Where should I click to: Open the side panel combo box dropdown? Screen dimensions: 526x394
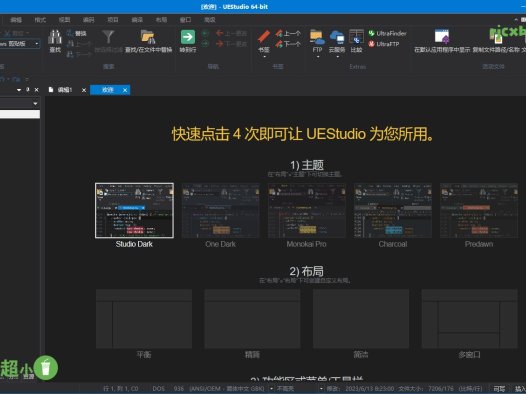[x=35, y=104]
